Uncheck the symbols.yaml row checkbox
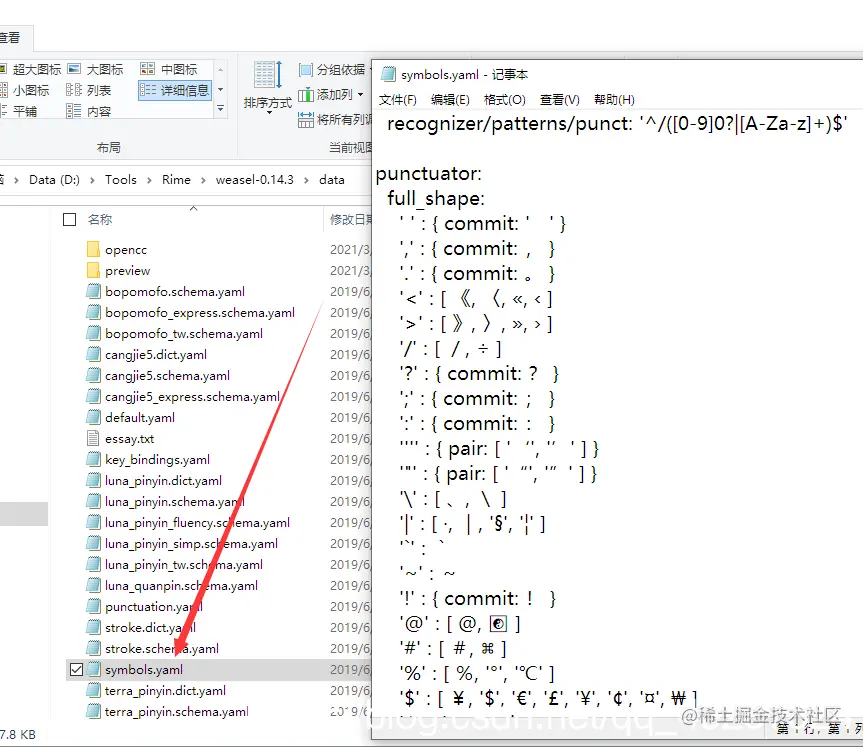The height and width of the screenshot is (747, 863). 77,670
